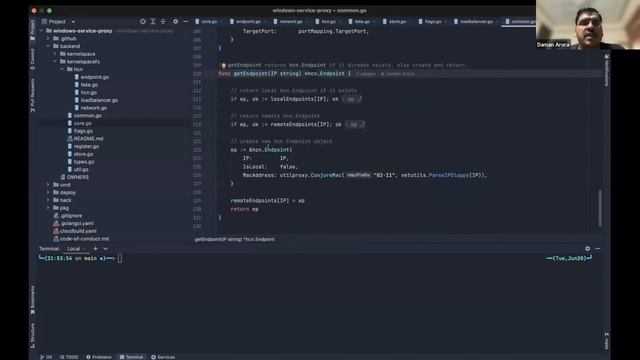Open .gitignore in project tree
Image resolution: width=640 pixels, height=360 pixels.
71,216
